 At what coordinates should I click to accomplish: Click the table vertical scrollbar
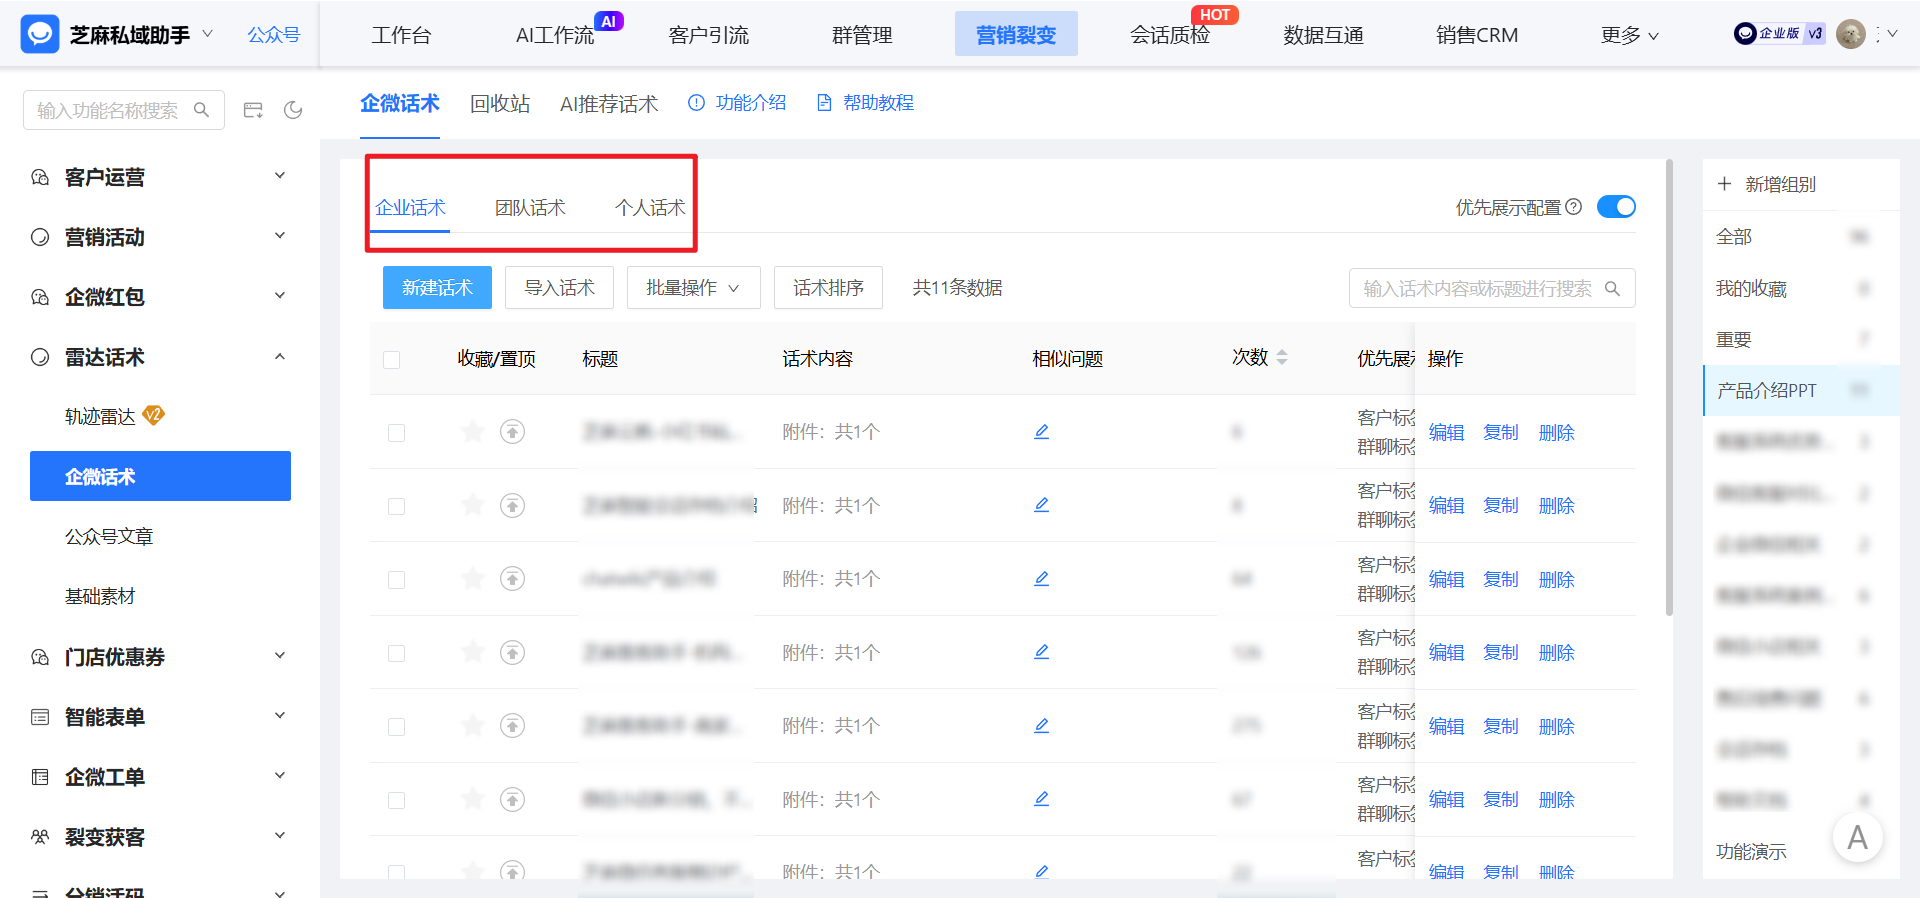point(1669,388)
